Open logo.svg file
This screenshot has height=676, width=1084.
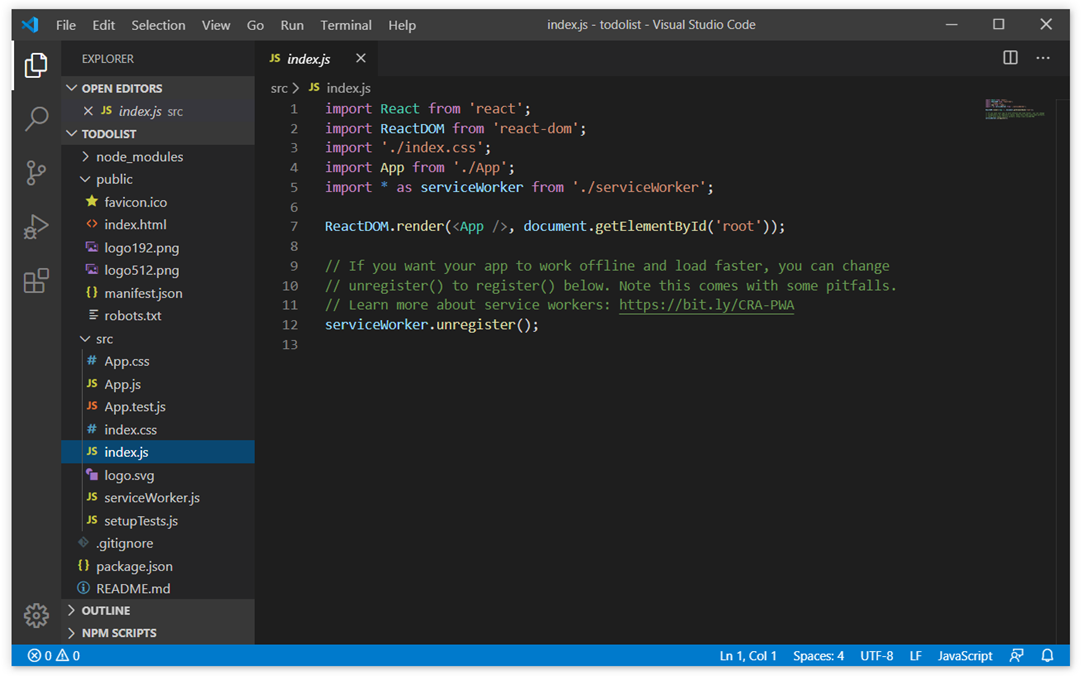[x=158, y=475]
